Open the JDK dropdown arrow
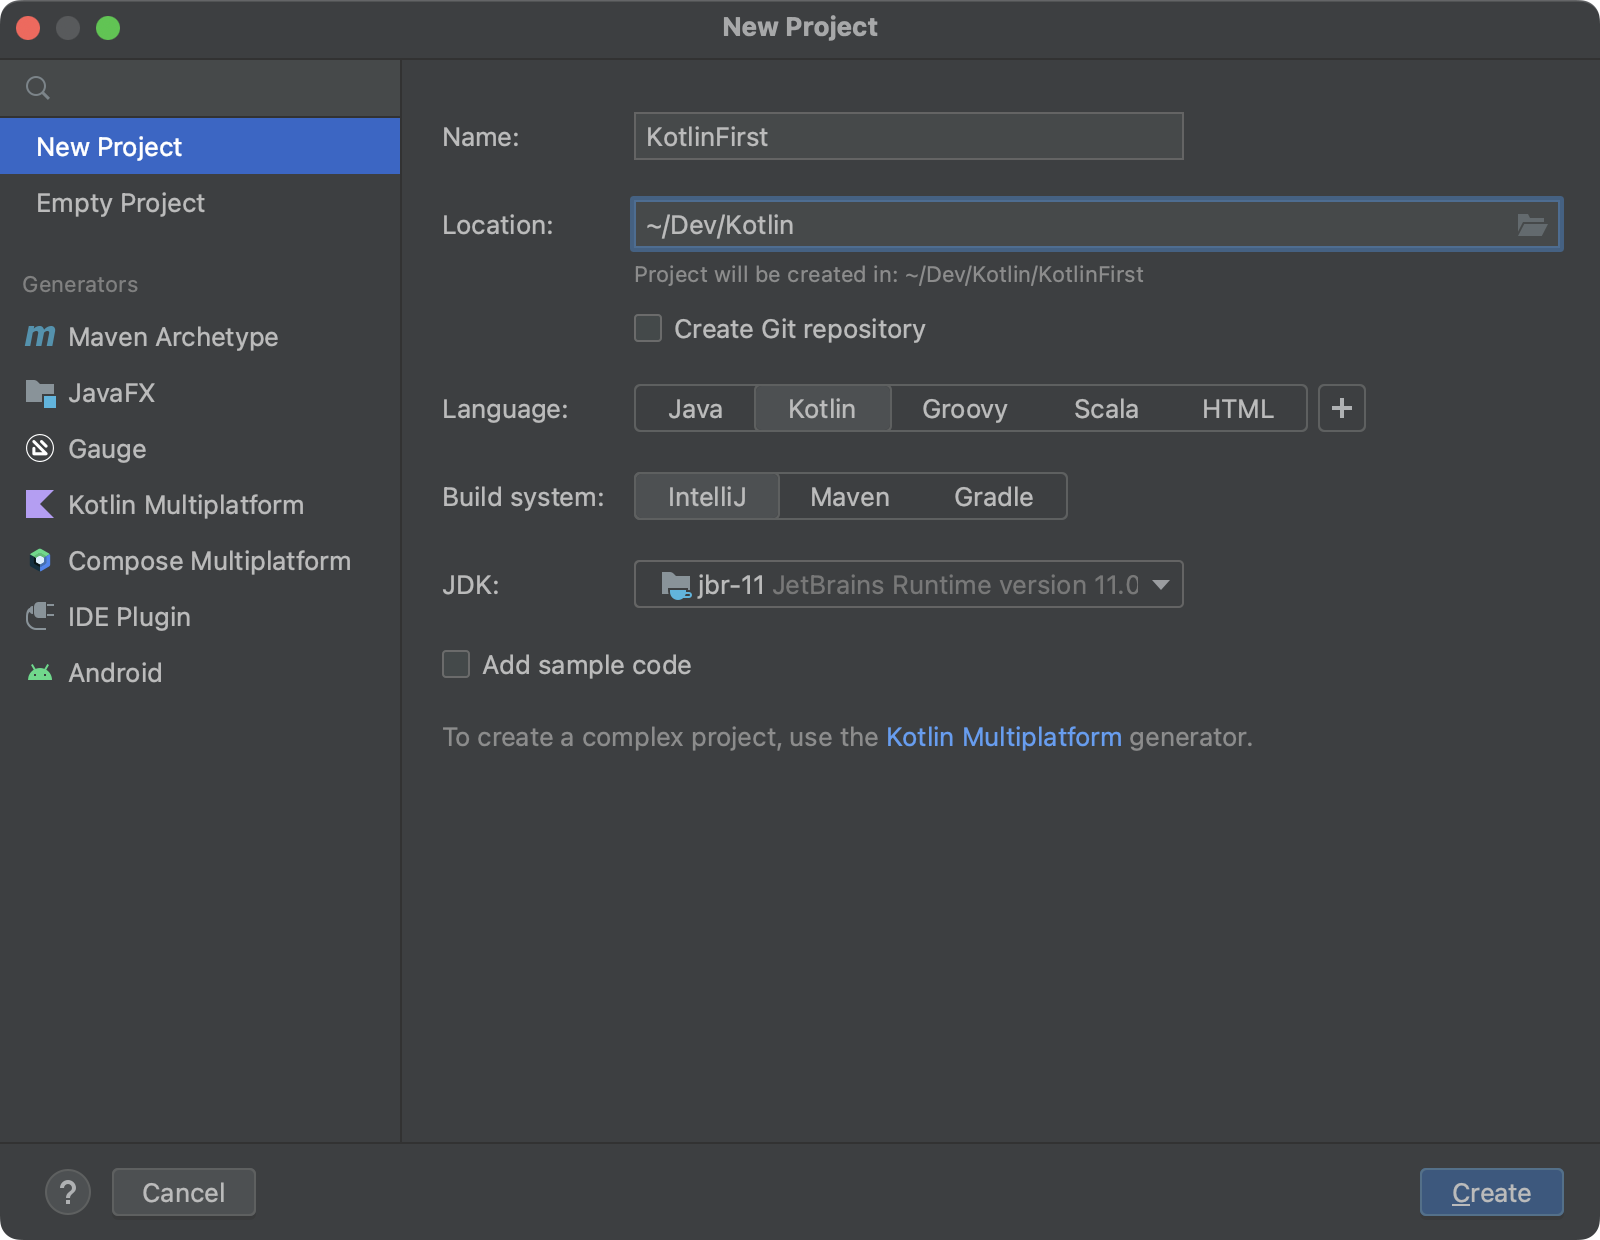 click(1161, 584)
